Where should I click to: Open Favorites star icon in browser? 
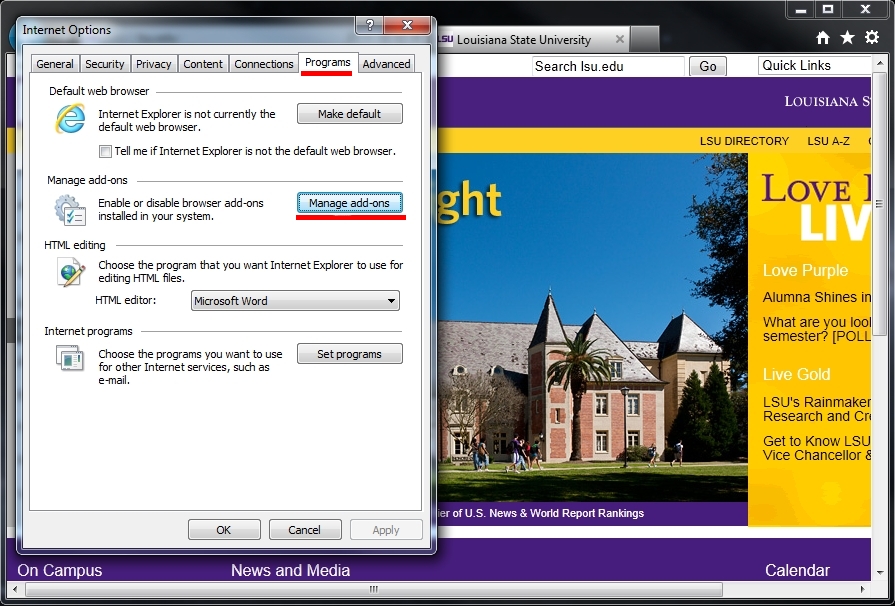pyautogui.click(x=847, y=38)
